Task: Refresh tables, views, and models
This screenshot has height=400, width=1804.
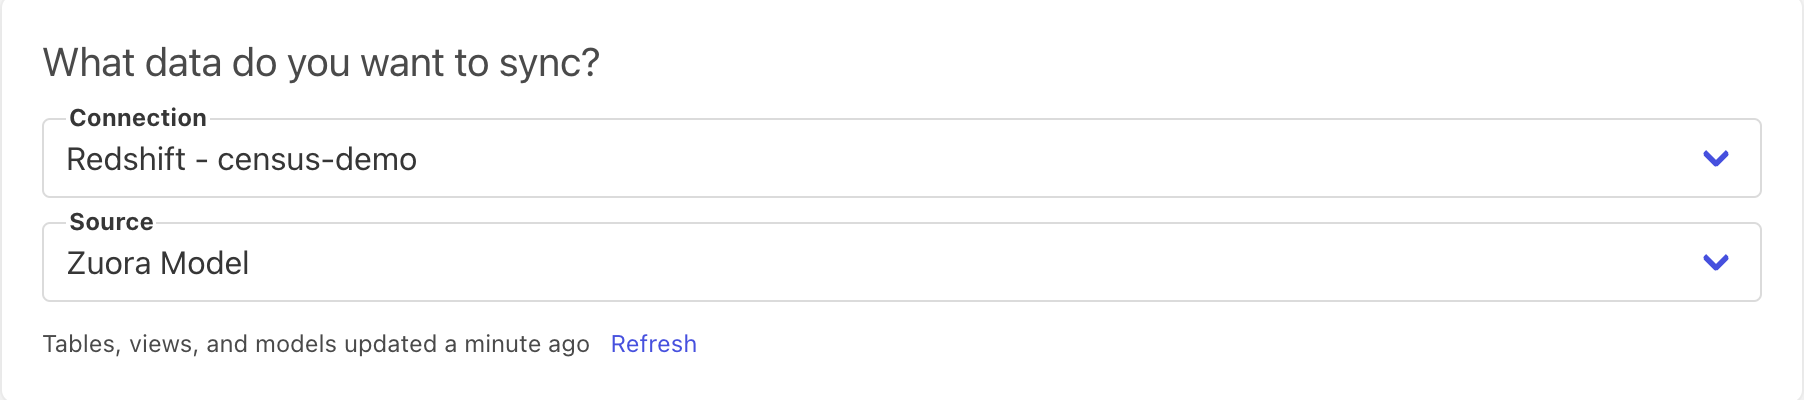Action: click(653, 344)
